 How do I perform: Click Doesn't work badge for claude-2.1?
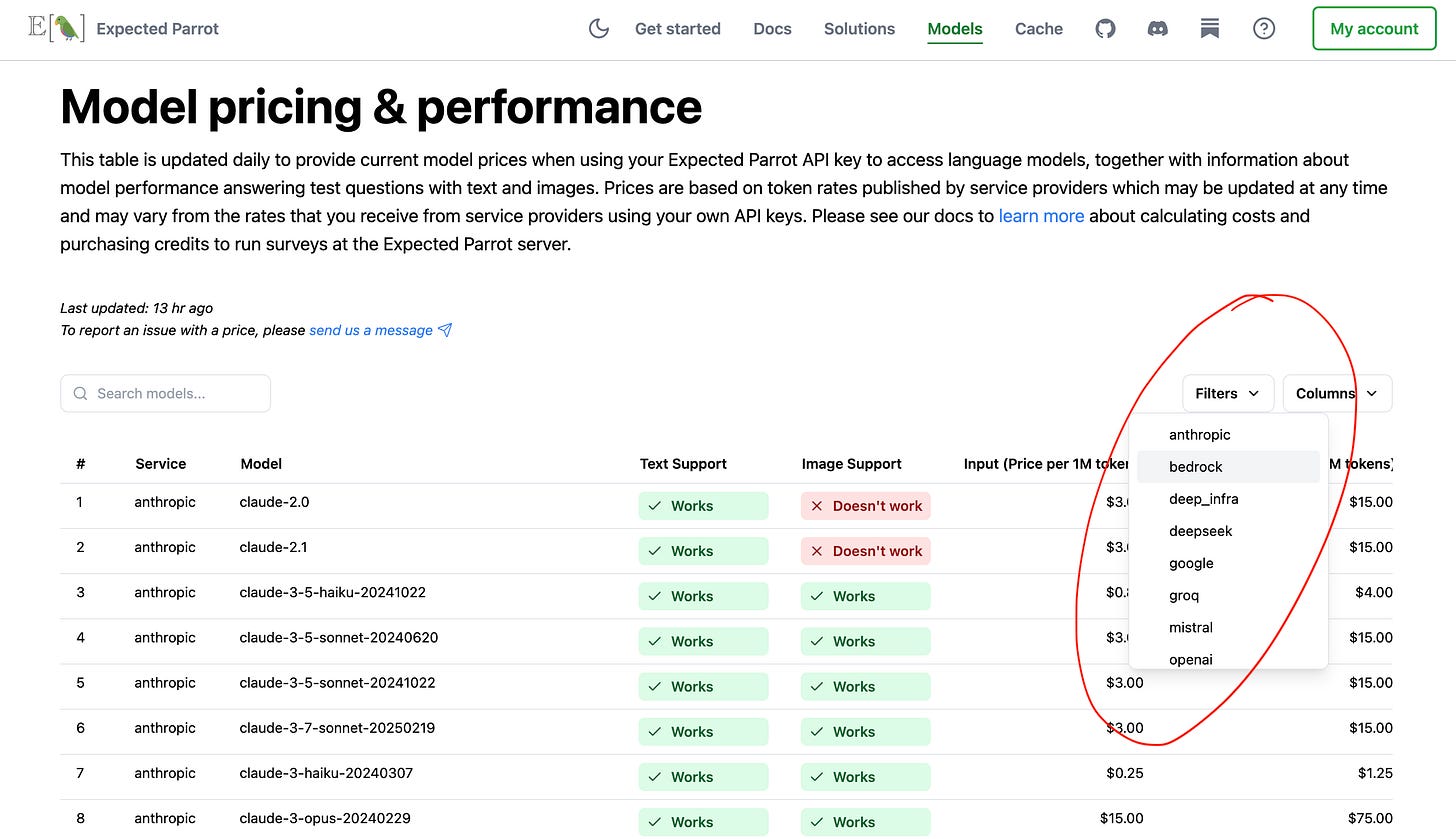[866, 551]
